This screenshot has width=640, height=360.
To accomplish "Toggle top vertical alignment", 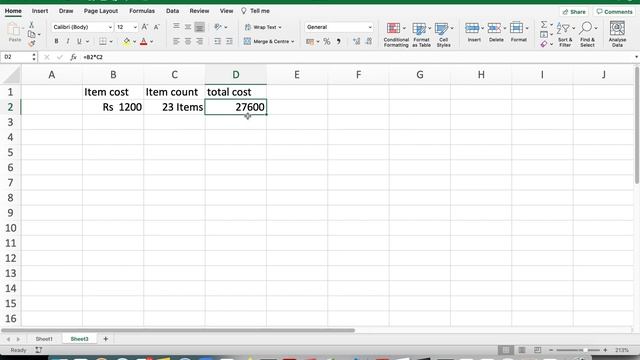I will 176,27.
